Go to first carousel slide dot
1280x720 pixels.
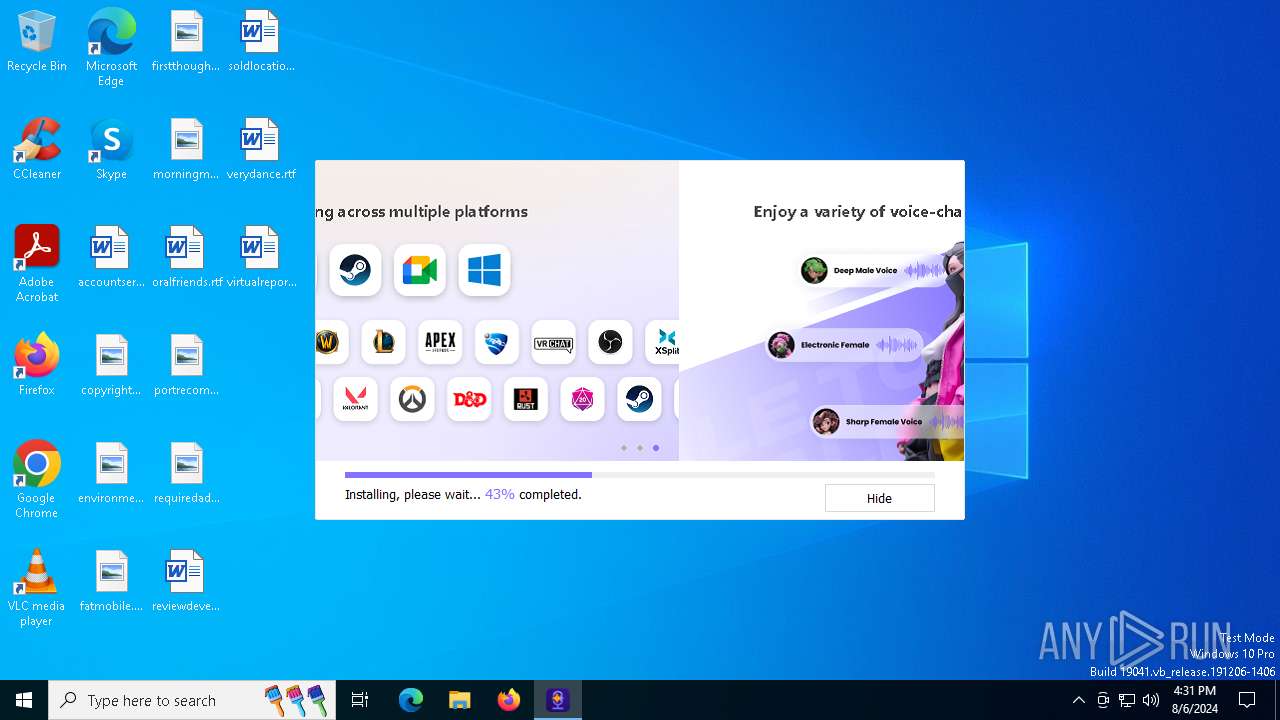(624, 448)
